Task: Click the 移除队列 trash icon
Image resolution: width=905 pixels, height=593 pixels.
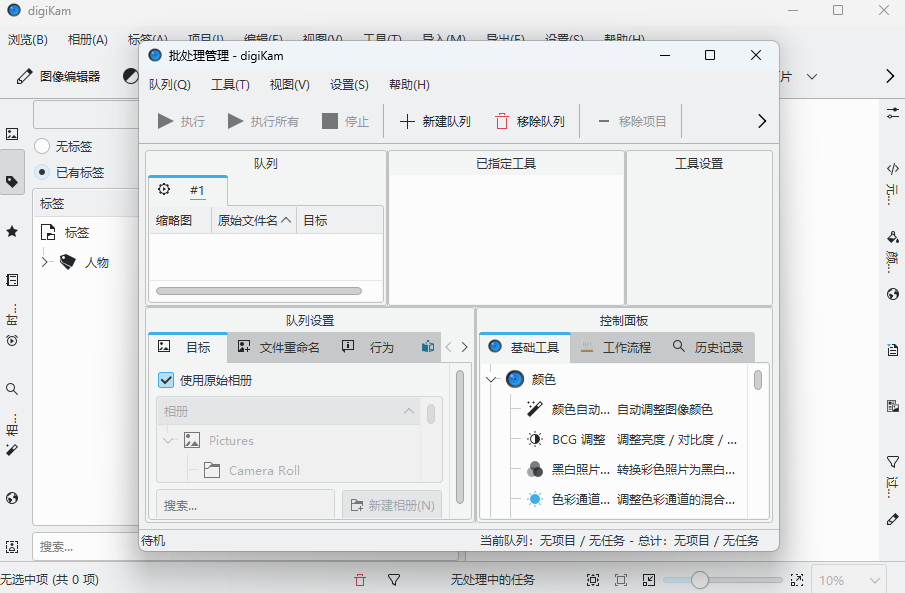Action: (x=502, y=121)
